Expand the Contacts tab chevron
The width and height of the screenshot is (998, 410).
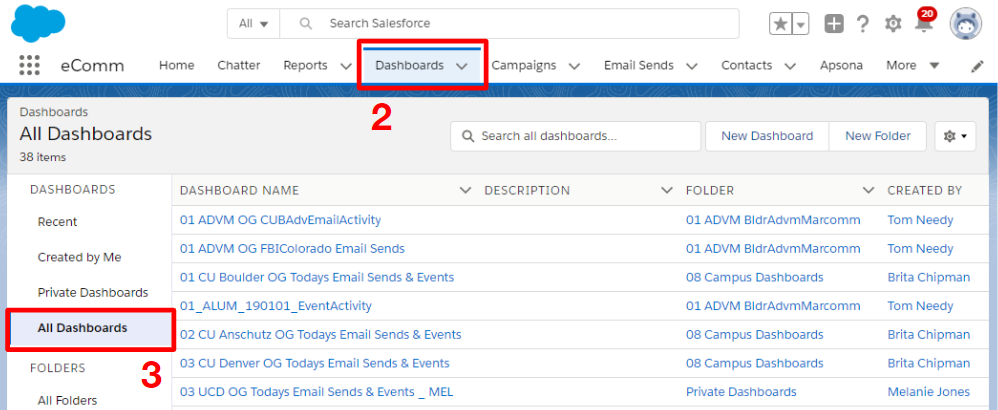(x=790, y=66)
